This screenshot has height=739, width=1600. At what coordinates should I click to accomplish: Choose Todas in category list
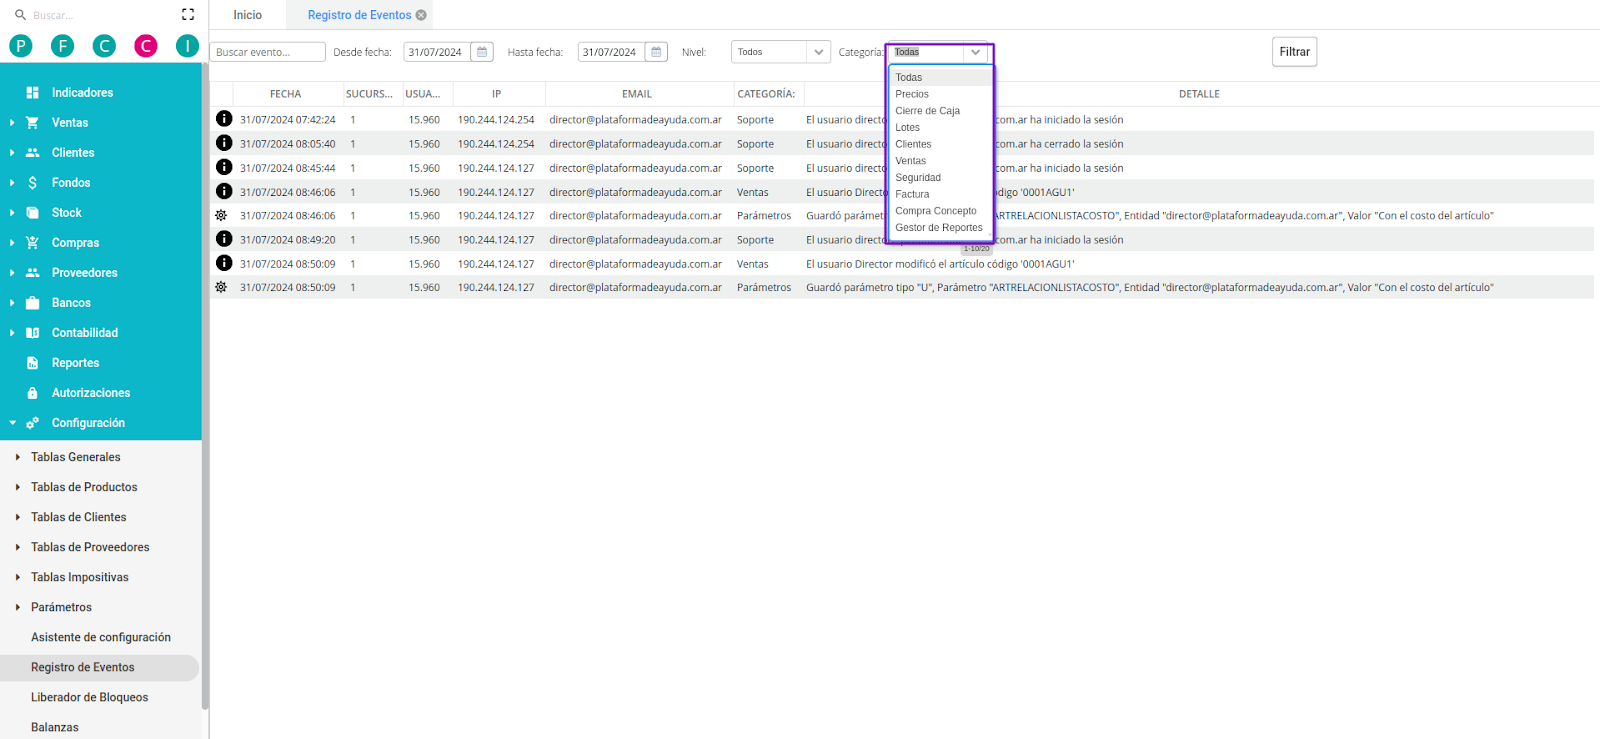(x=940, y=77)
